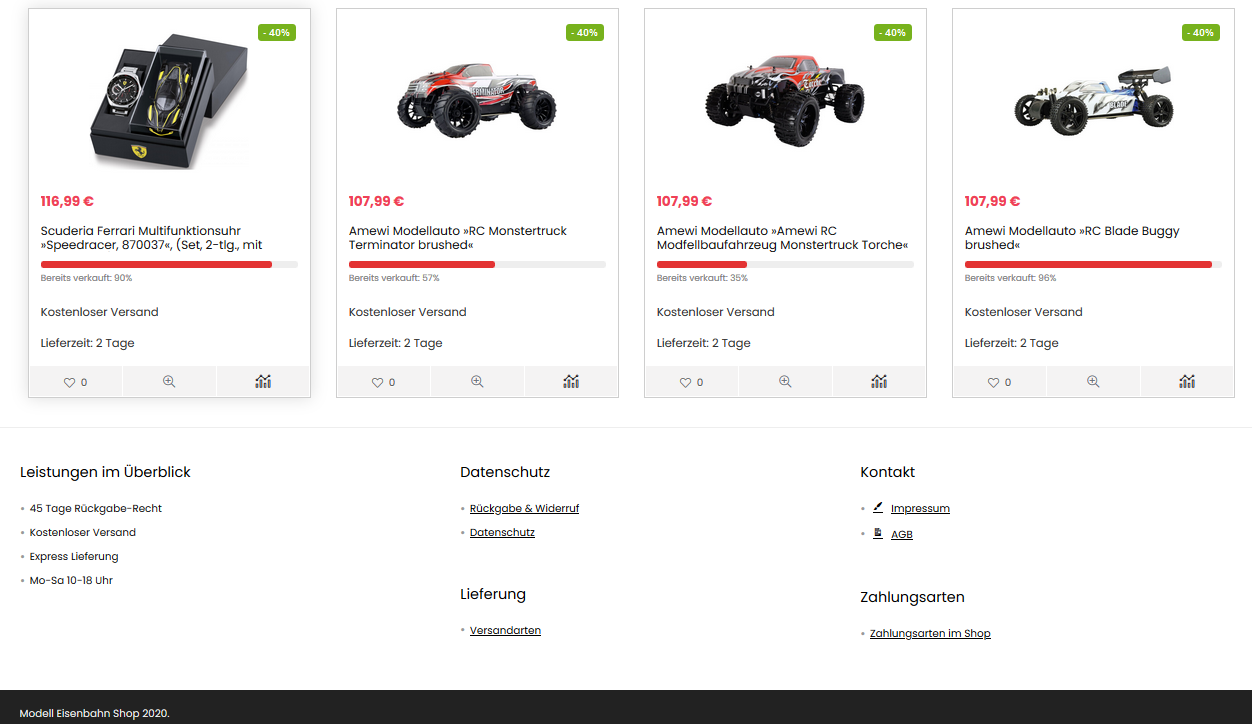1252x724 pixels.
Task: Click compare chart icon on Monstertruck Torche
Action: click(x=879, y=382)
